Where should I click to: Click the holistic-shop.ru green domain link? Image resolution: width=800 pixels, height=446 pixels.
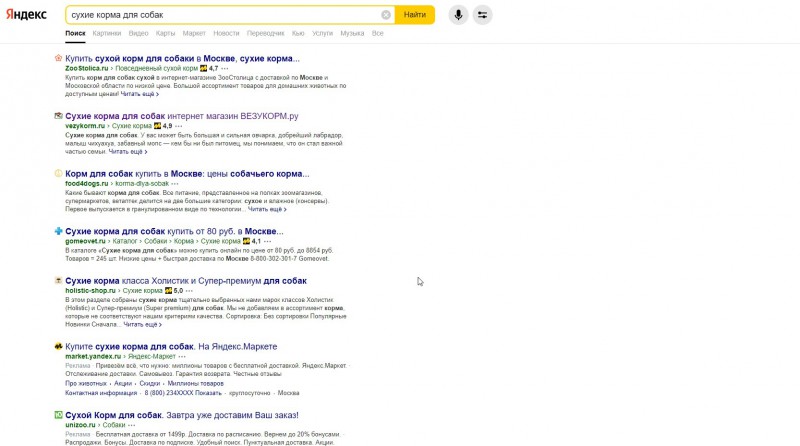(90, 291)
